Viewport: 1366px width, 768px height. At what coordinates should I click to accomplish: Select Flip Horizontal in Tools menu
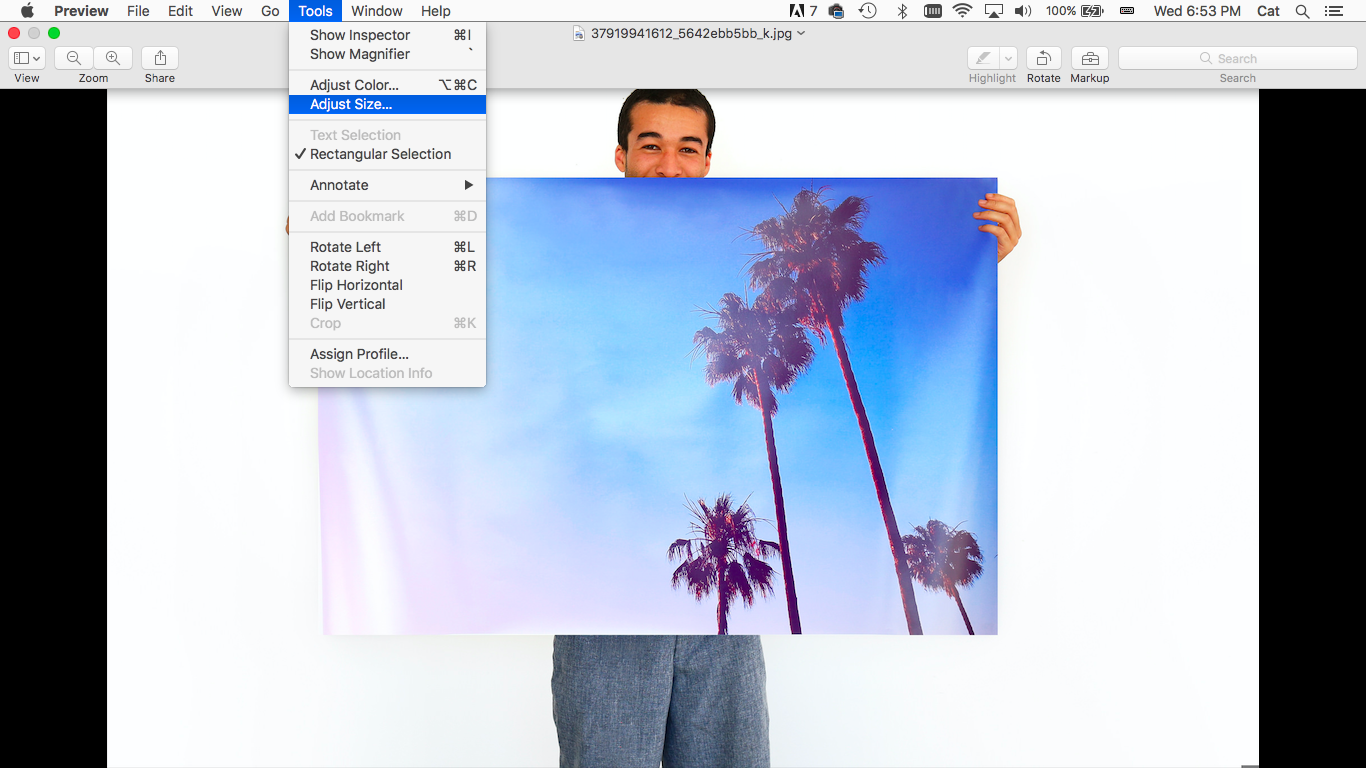[x=356, y=285]
